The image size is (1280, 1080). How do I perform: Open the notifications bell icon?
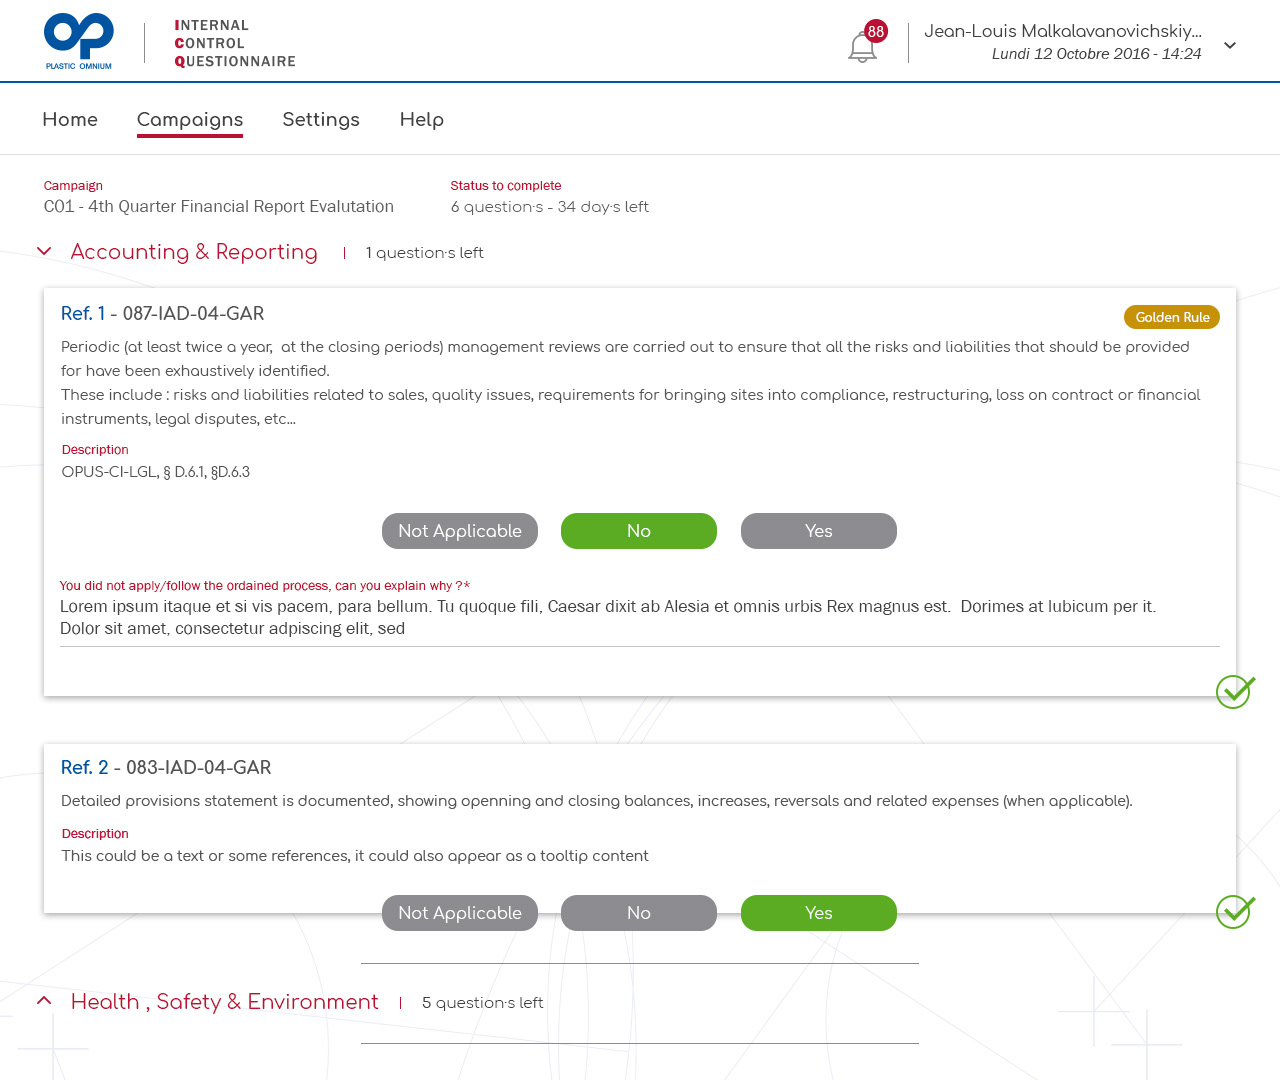[861, 48]
